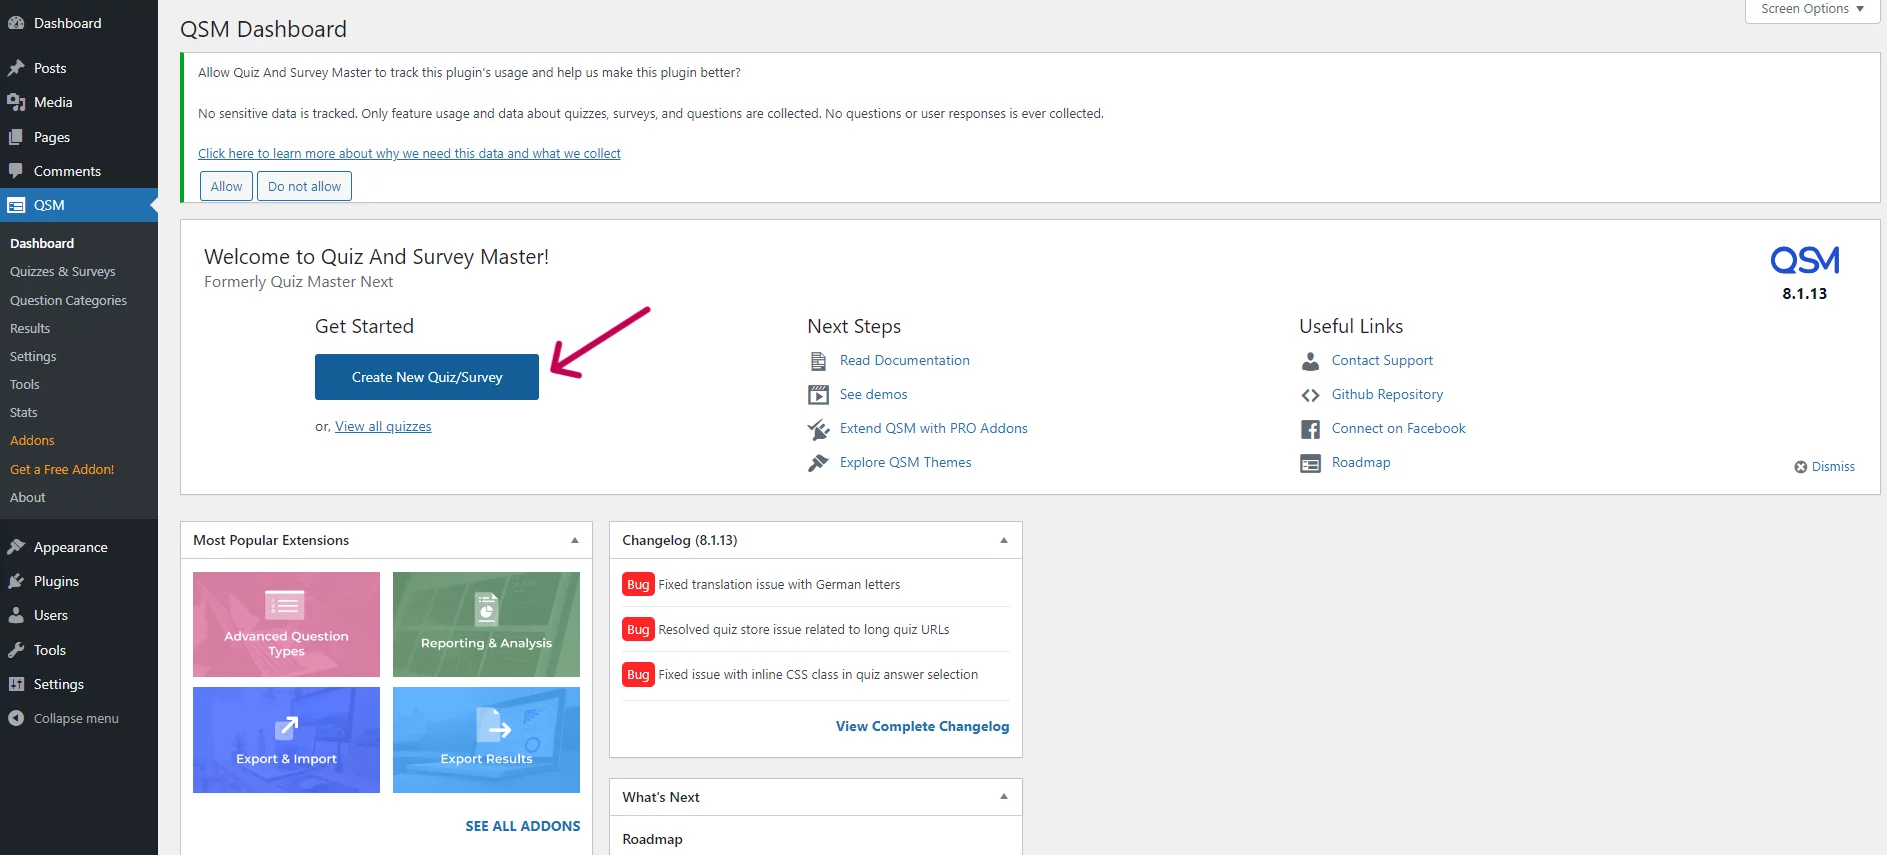The width and height of the screenshot is (1887, 855).
Task: Click the Collapse menu arrow icon
Action: click(x=16, y=718)
